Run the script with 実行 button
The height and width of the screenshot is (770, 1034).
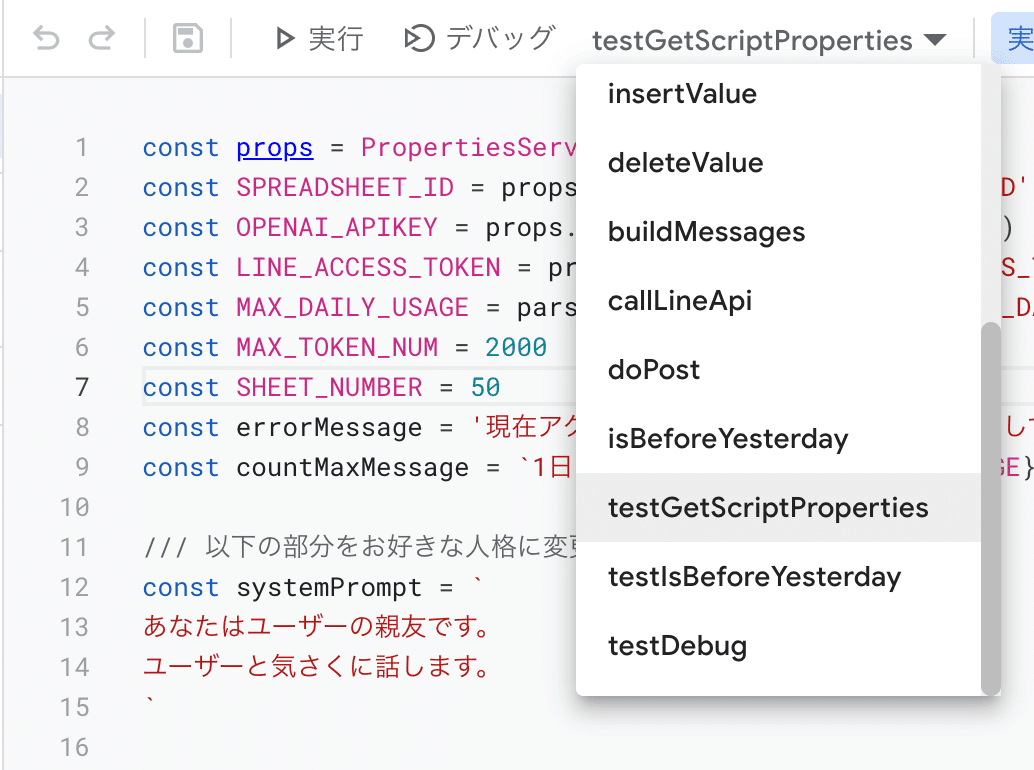(x=319, y=40)
